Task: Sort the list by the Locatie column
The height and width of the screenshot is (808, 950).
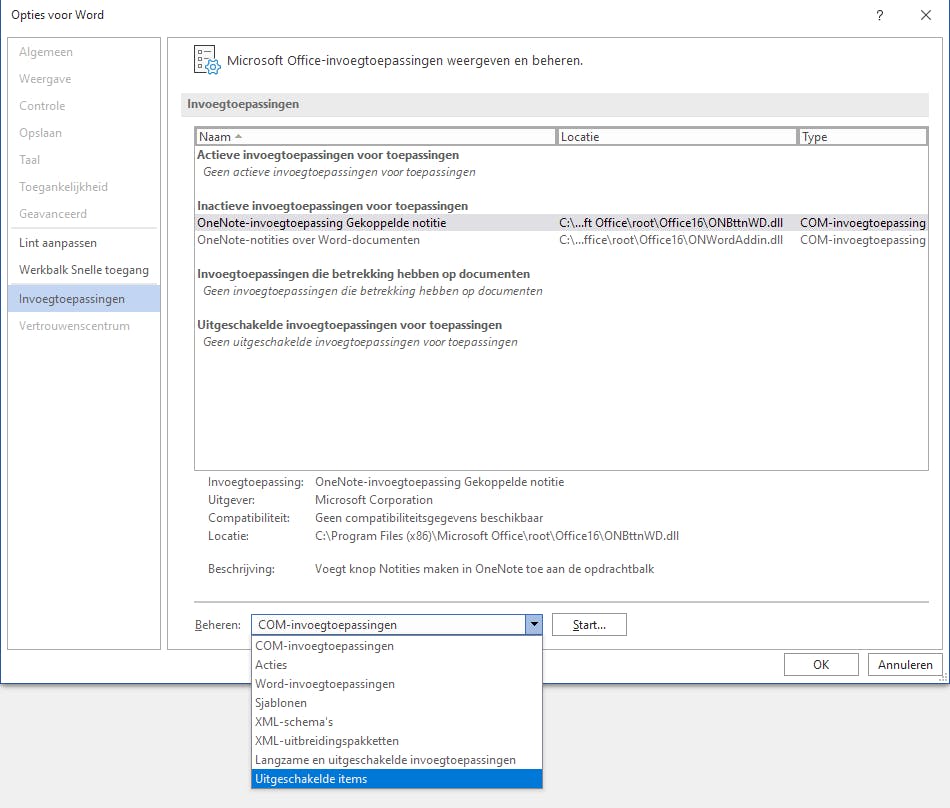Action: [x=676, y=137]
